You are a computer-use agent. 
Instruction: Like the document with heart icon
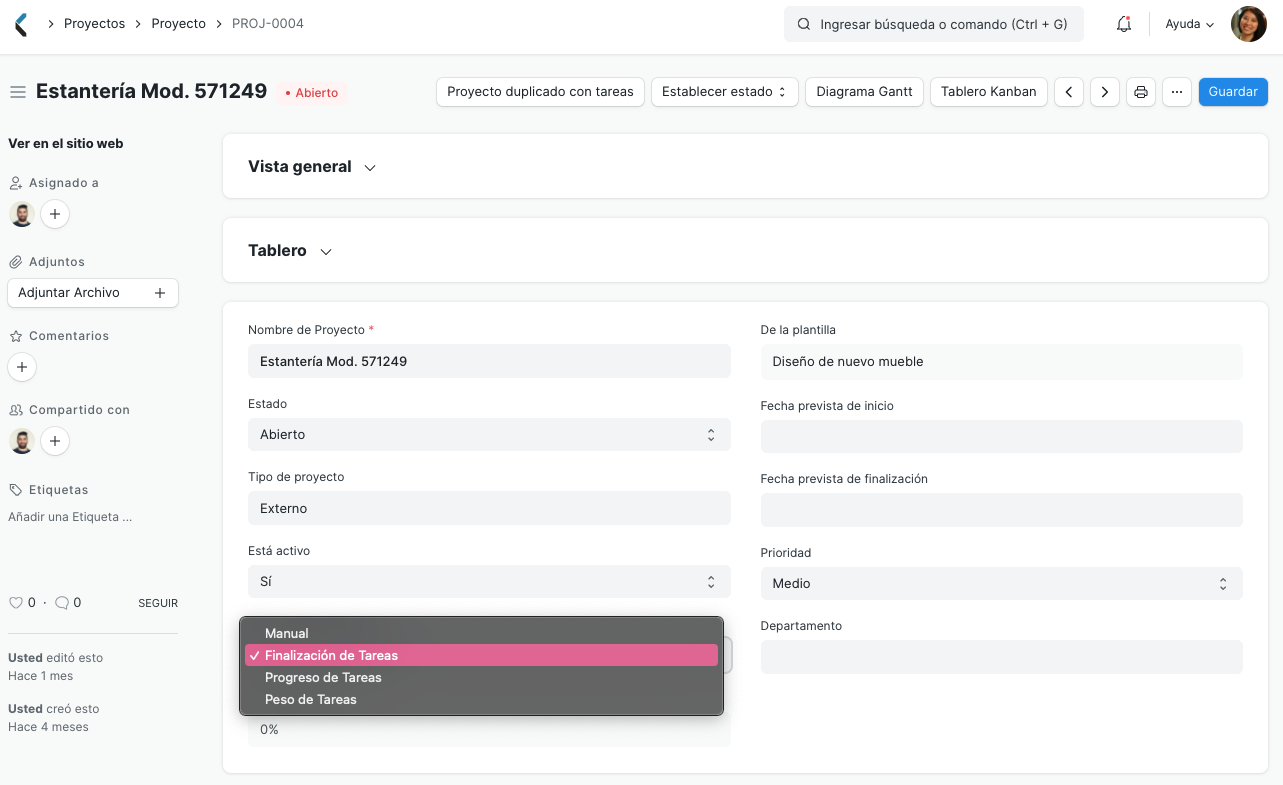click(15, 603)
